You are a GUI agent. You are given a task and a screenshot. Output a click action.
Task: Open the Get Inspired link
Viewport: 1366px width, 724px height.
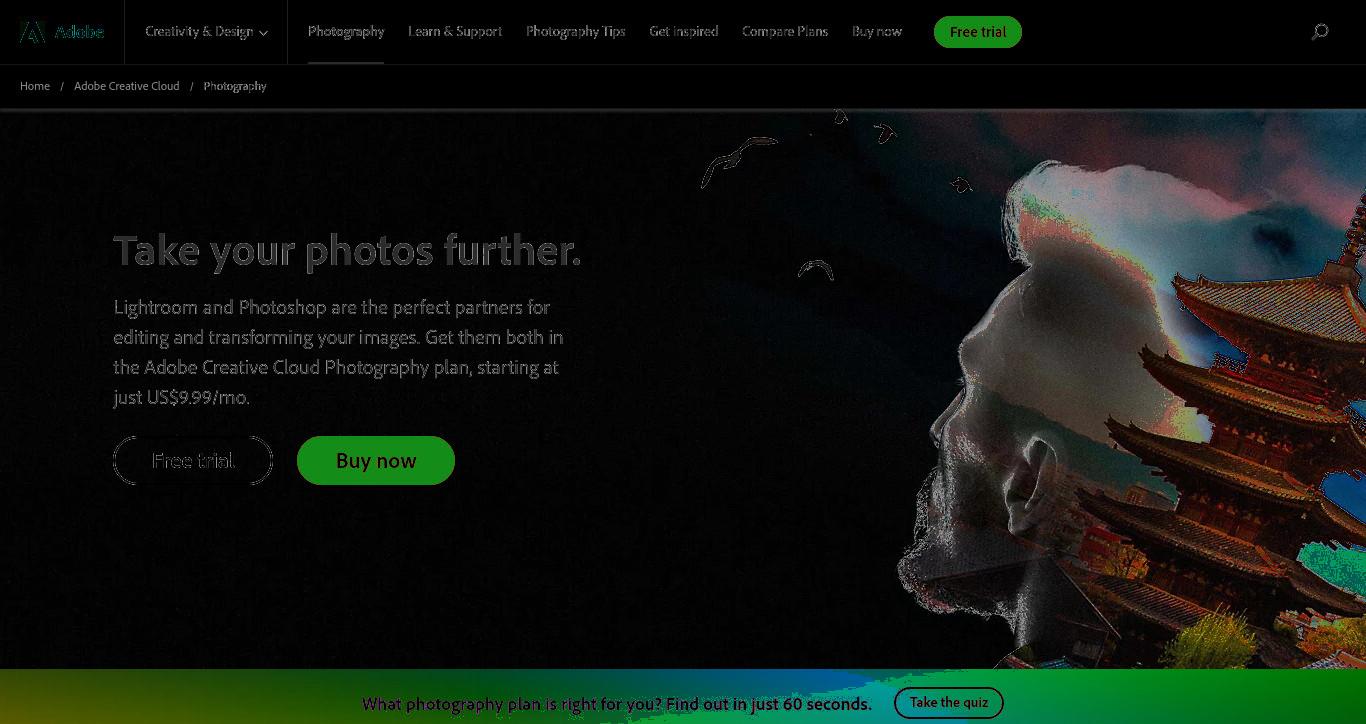[x=684, y=32]
